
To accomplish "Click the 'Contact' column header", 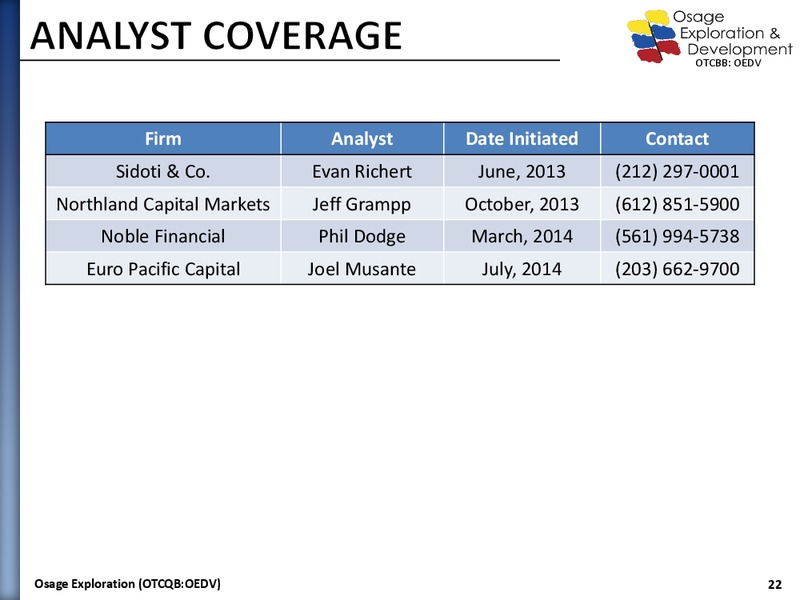I will point(677,139).
